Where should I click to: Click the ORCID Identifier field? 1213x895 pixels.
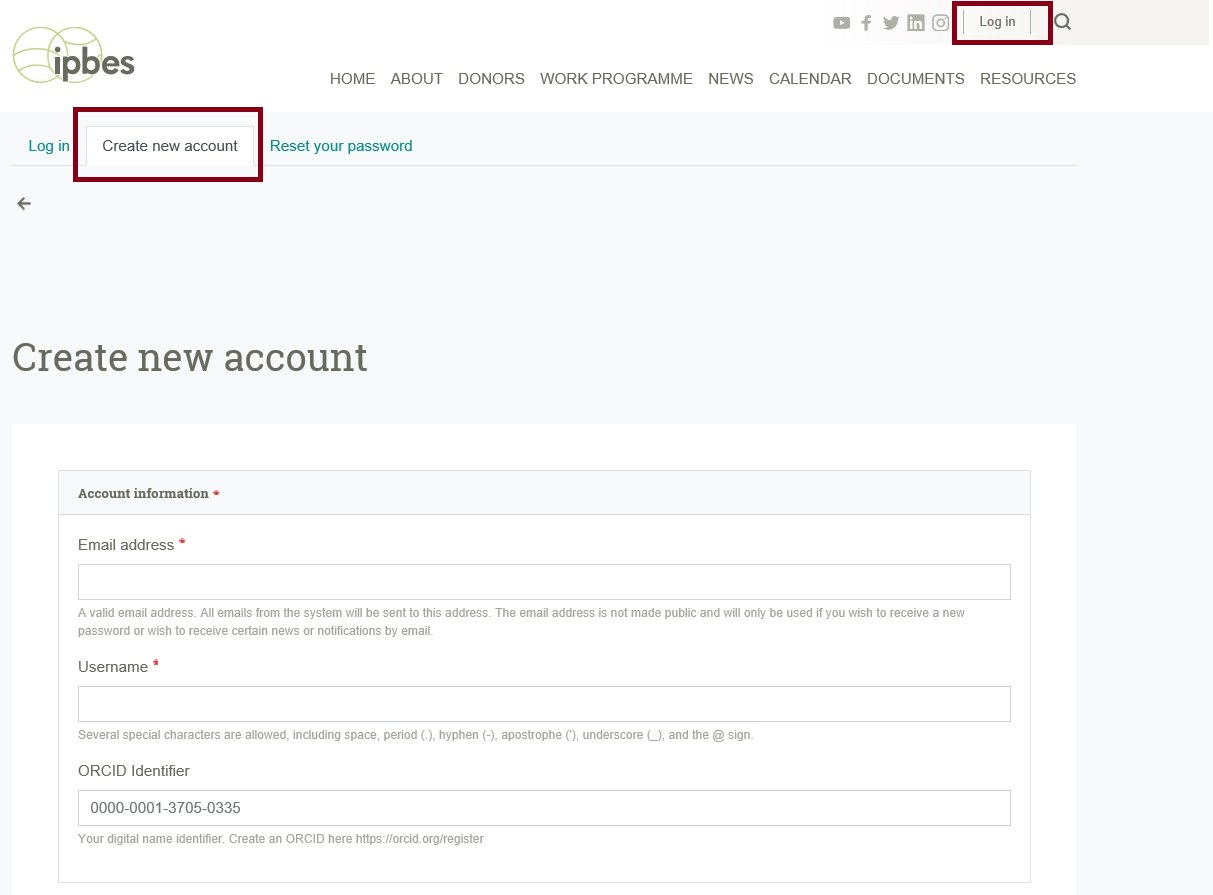coord(544,808)
